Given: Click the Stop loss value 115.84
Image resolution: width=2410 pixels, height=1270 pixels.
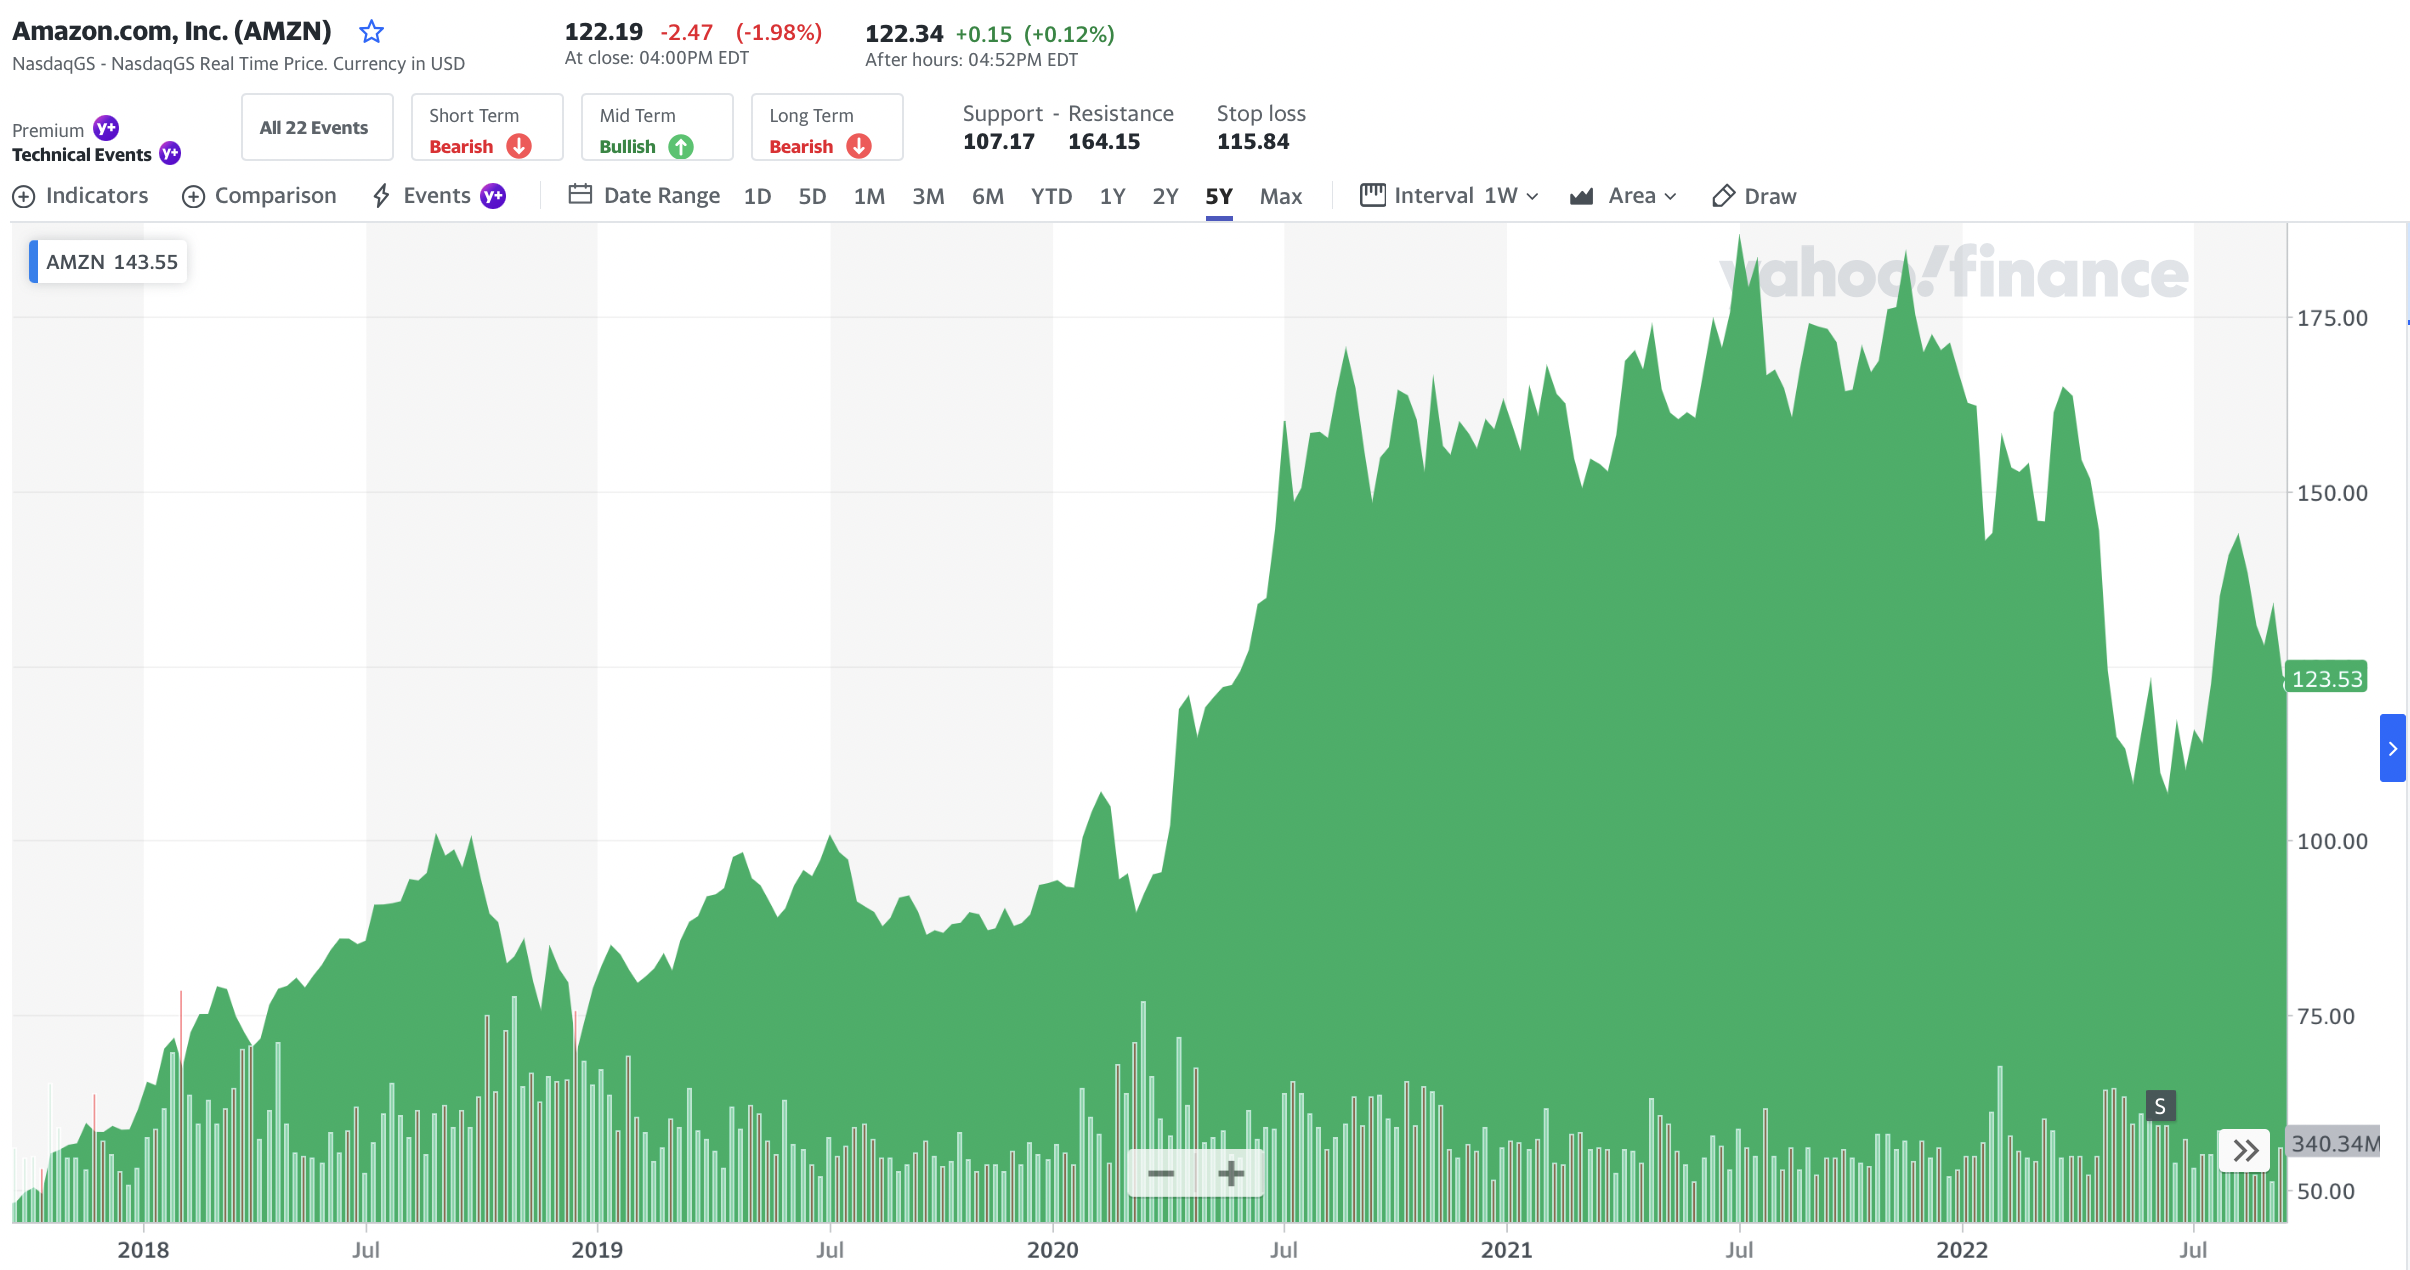Looking at the screenshot, I should (1253, 142).
